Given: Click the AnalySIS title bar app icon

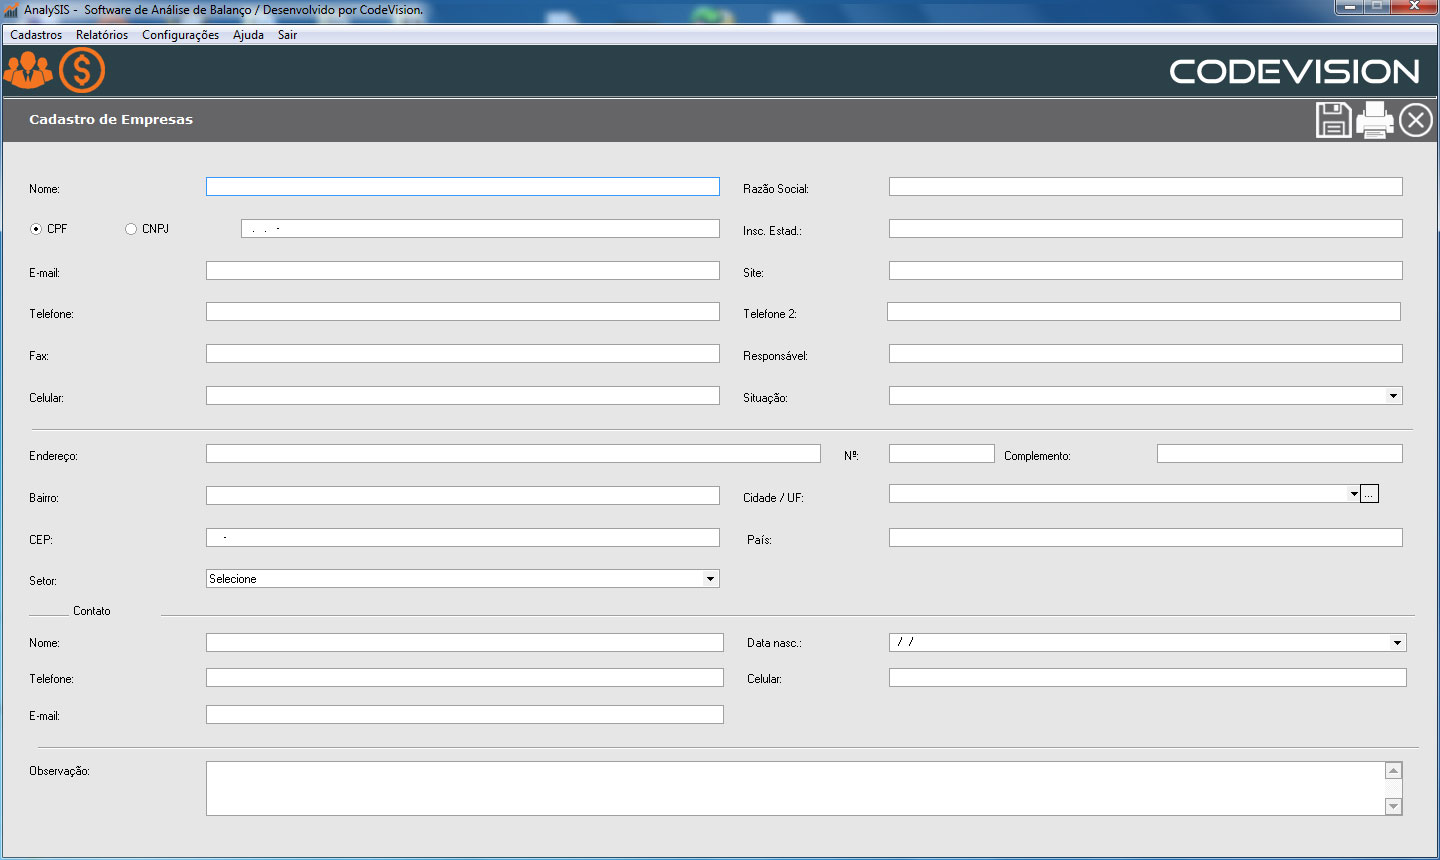Looking at the screenshot, I should click(x=11, y=10).
